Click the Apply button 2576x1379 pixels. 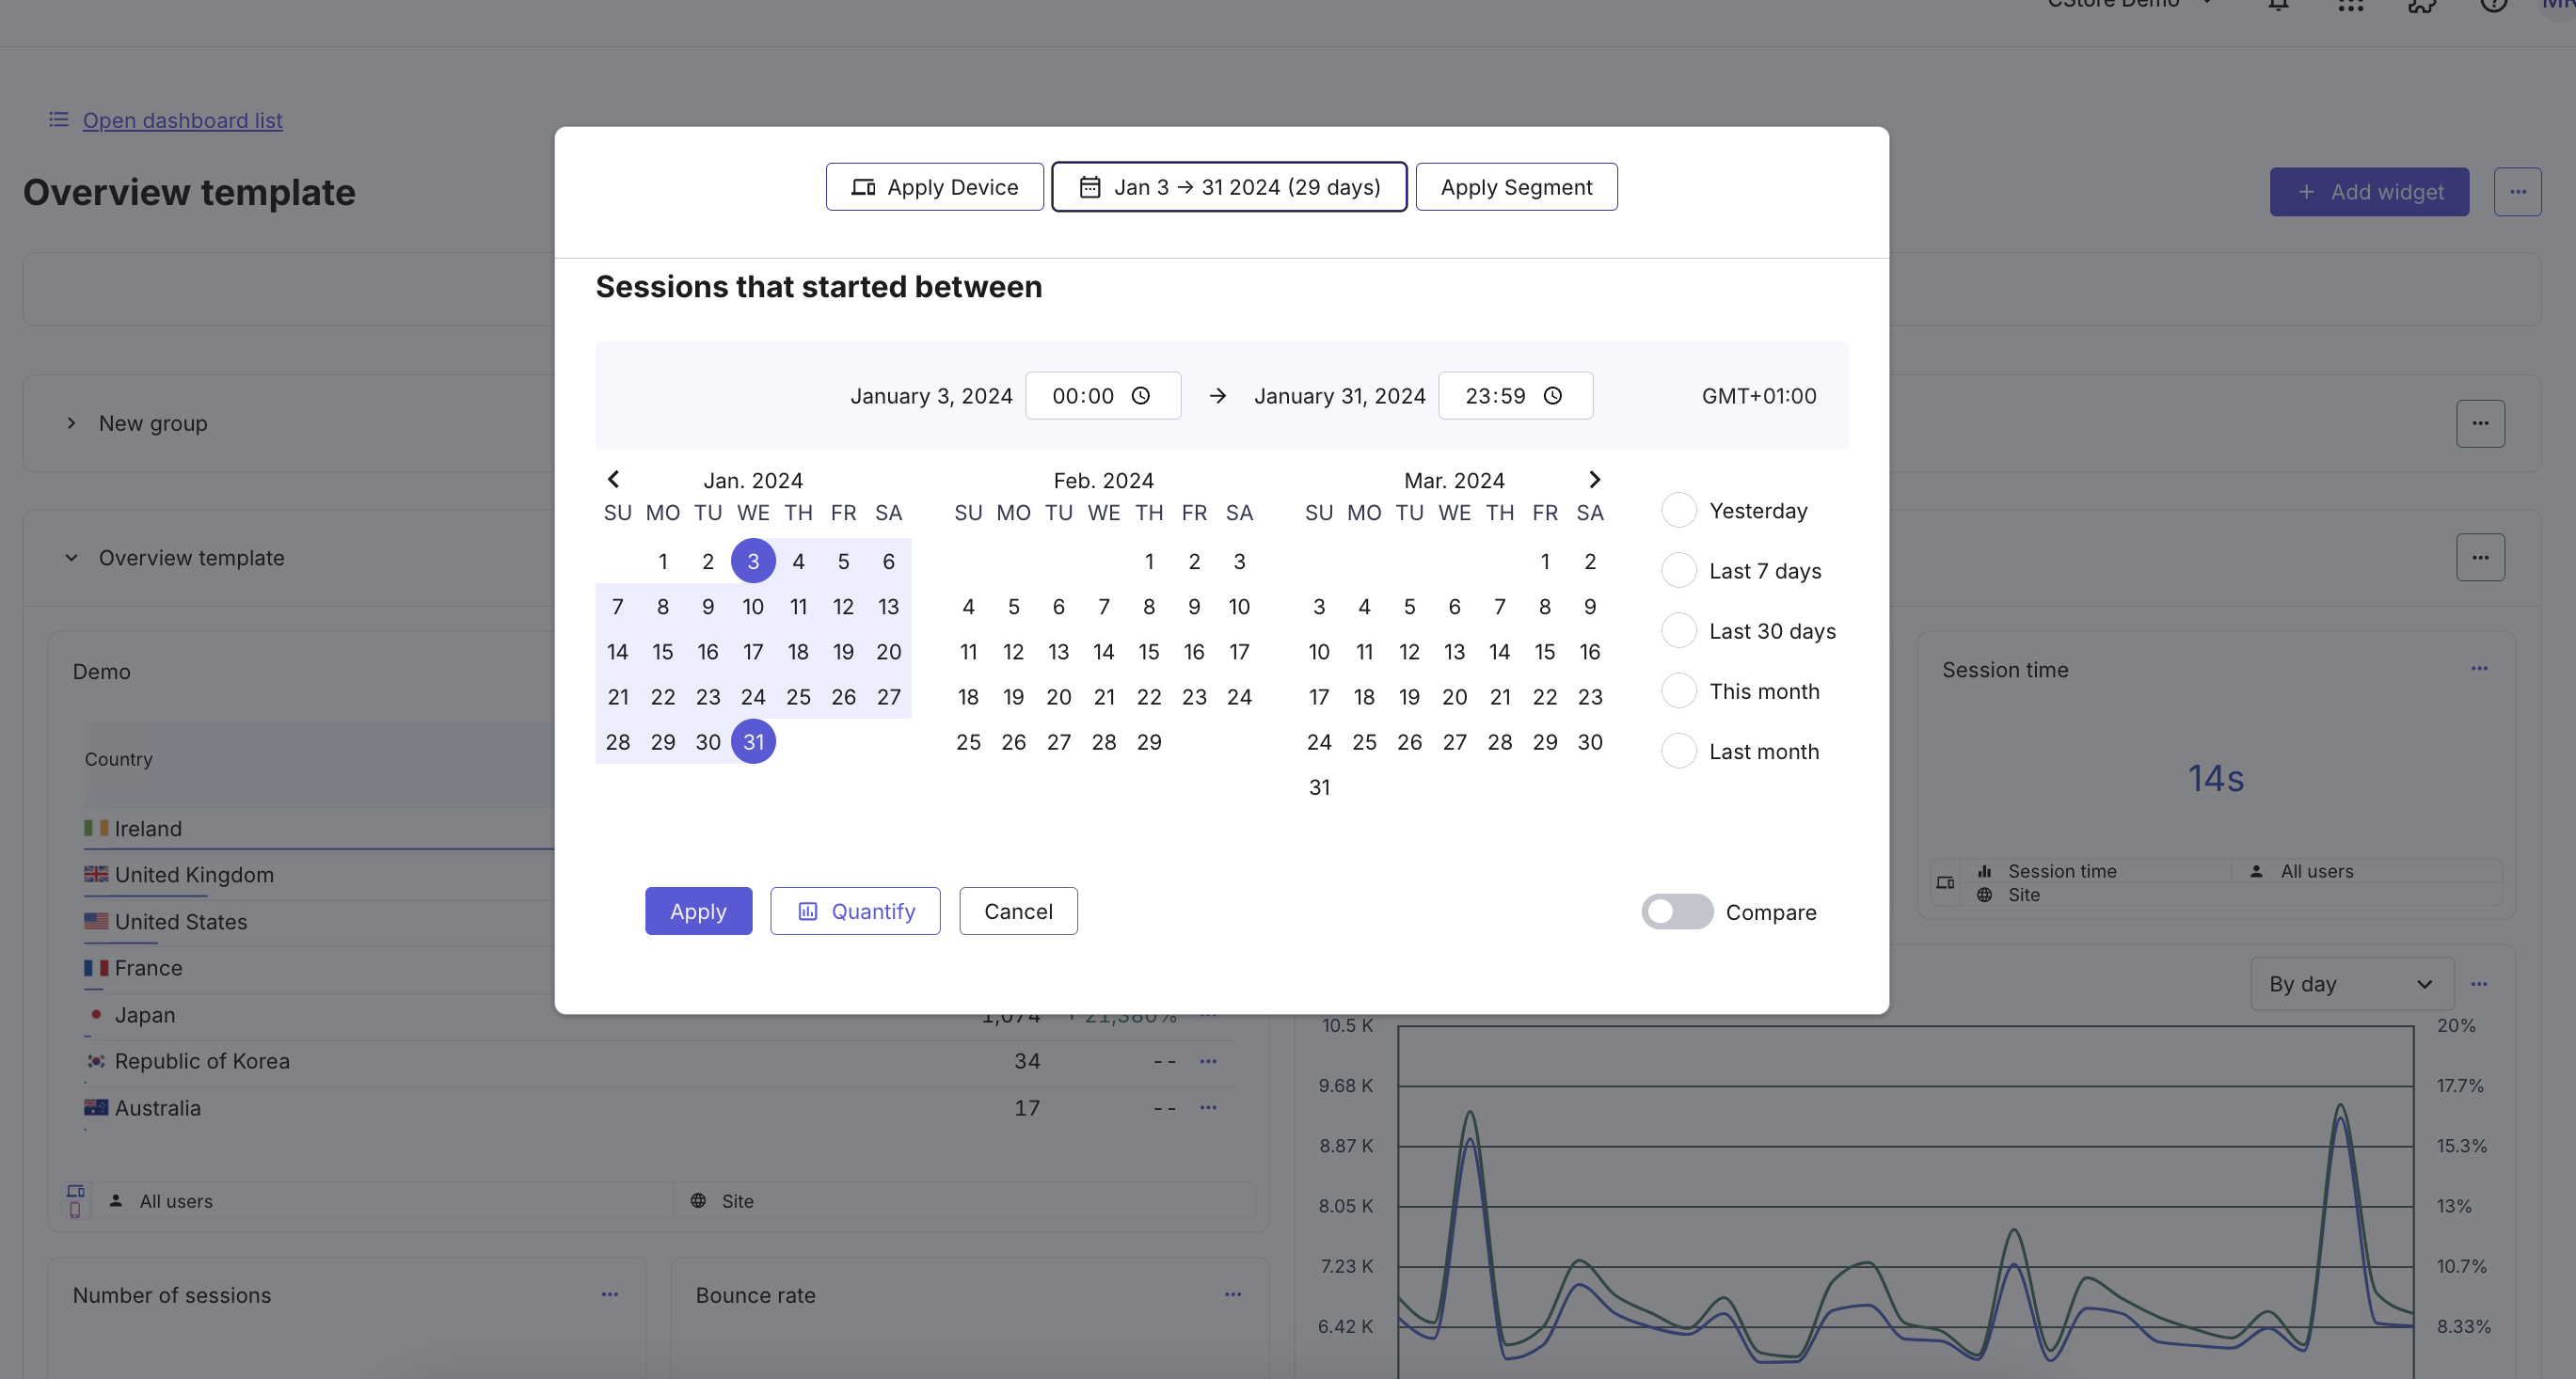698,911
